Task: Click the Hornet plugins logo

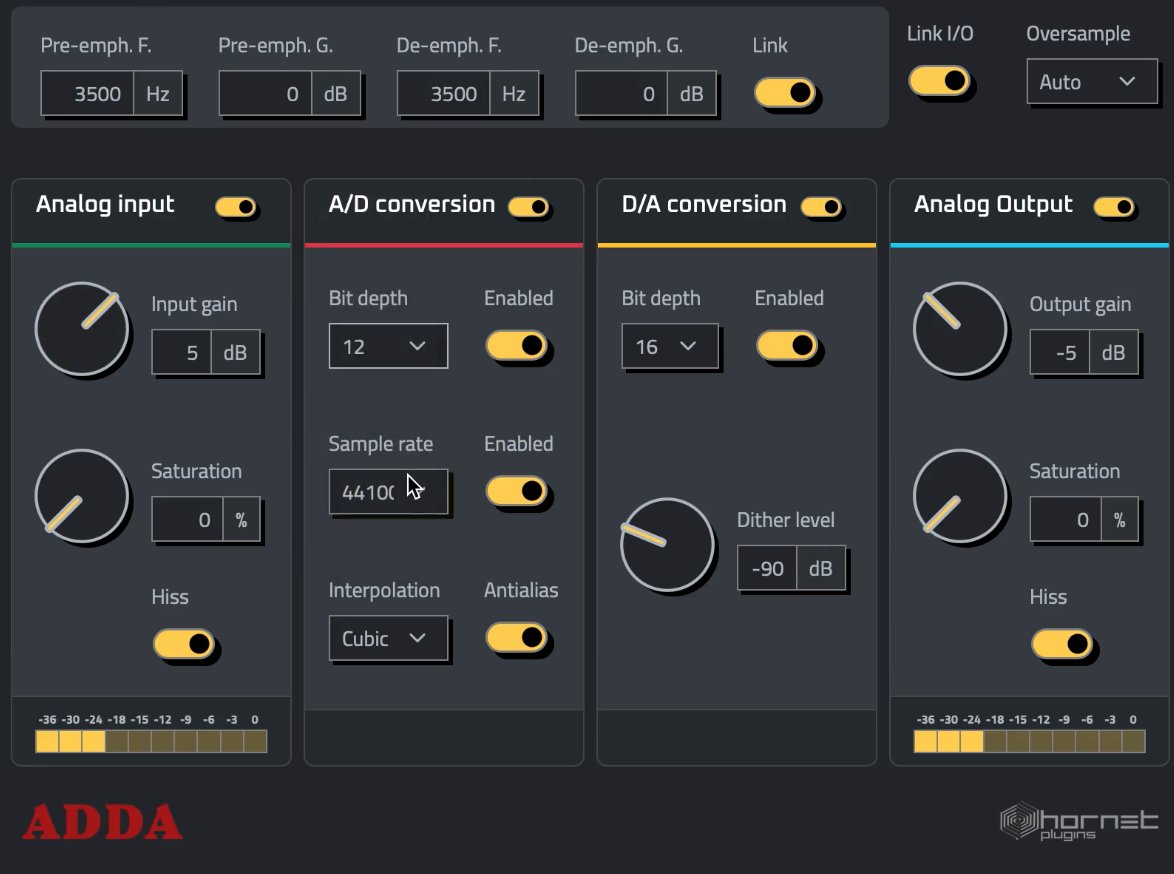Action: pos(1079,822)
